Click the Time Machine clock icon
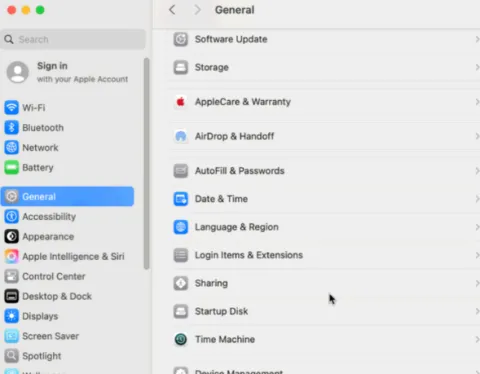Image resolution: width=480 pixels, height=374 pixels. coord(181,339)
